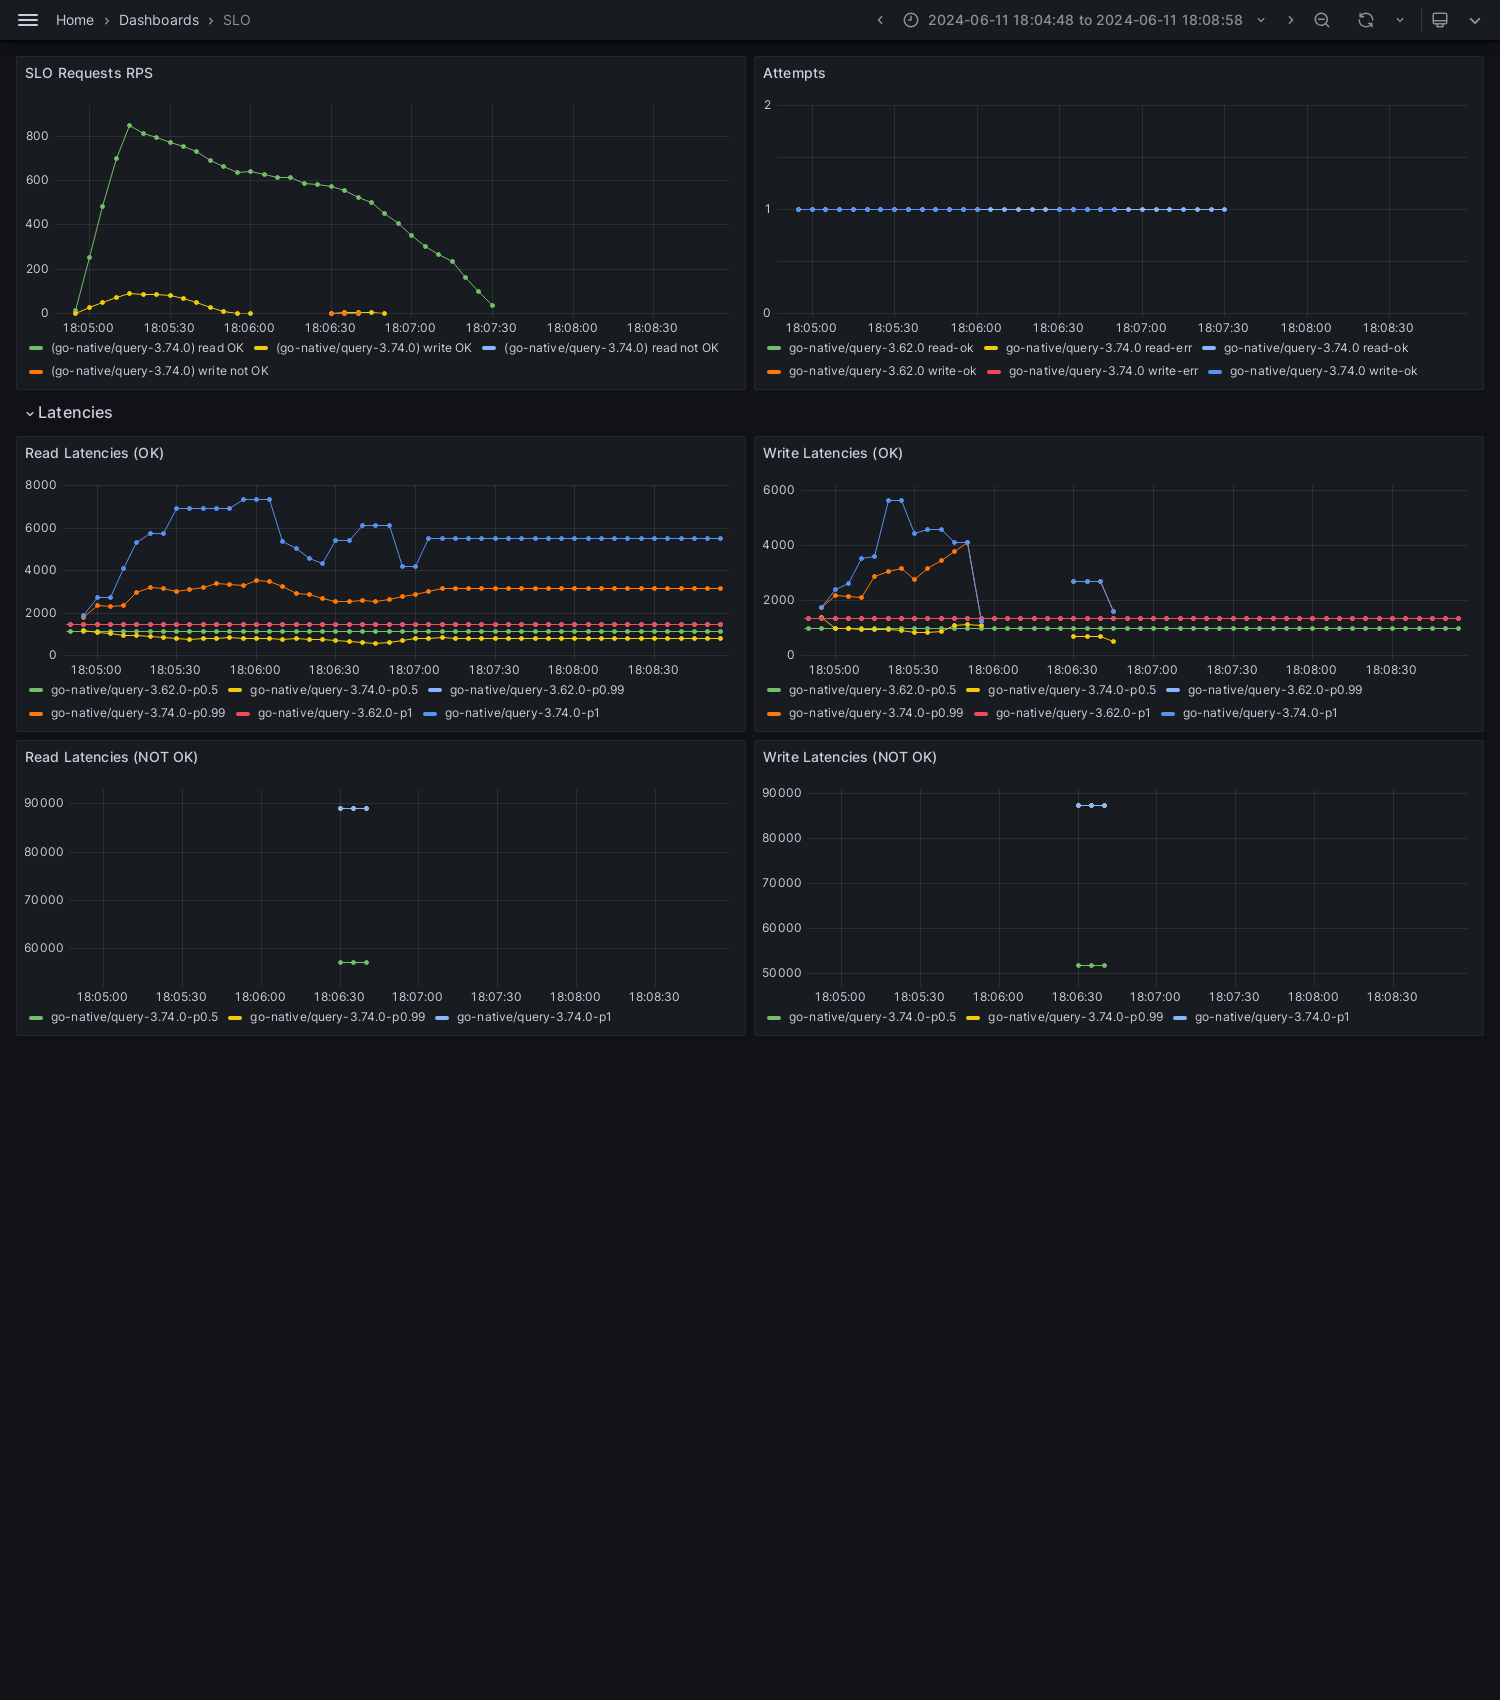This screenshot has width=1500, height=1700.
Task: Select 3.62.0-p1 legend in Write Latencies (OK)
Action: 1073,713
